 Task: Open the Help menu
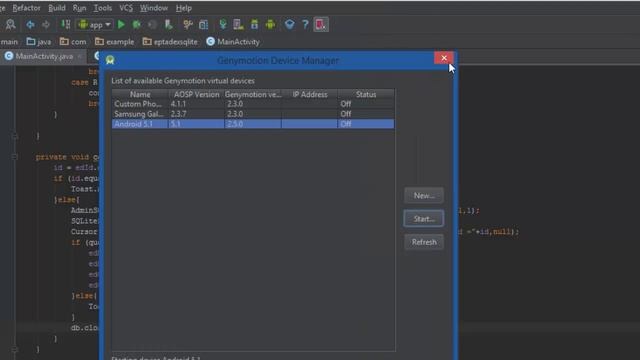[184, 8]
